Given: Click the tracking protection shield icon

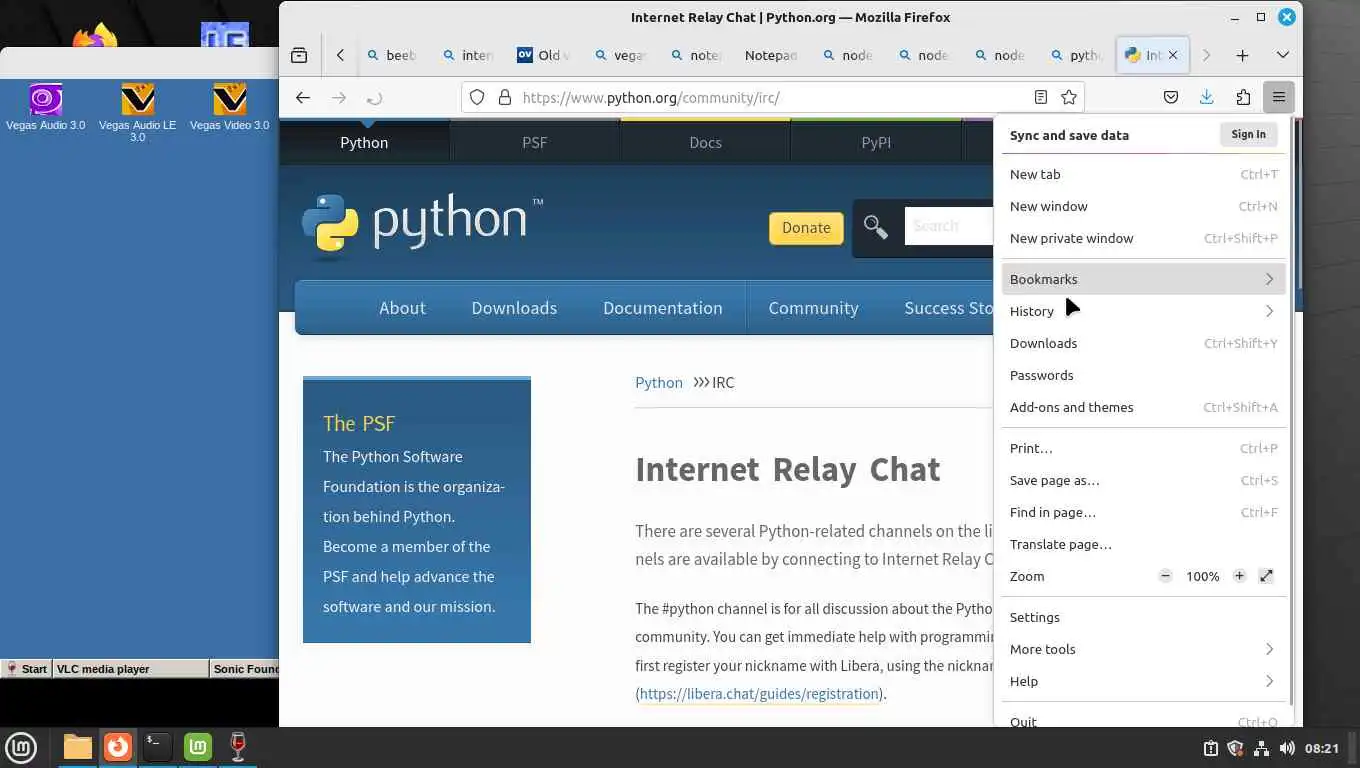Looking at the screenshot, I should (477, 97).
